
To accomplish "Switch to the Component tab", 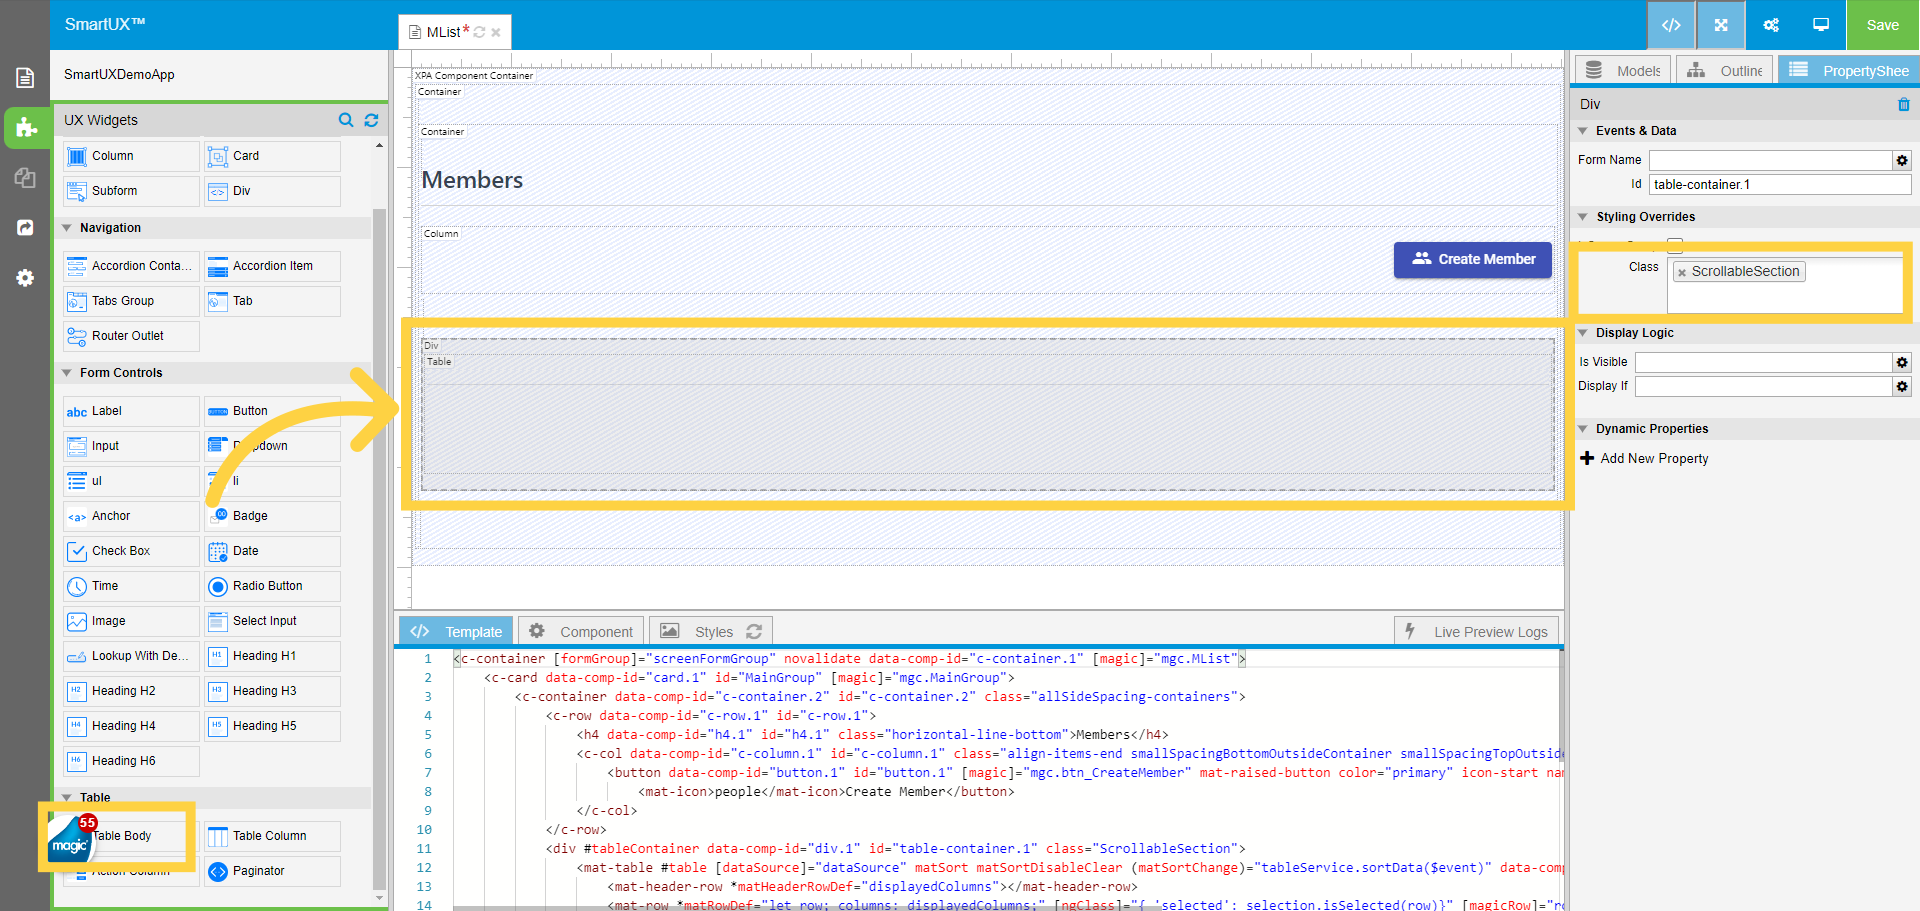I will [580, 630].
